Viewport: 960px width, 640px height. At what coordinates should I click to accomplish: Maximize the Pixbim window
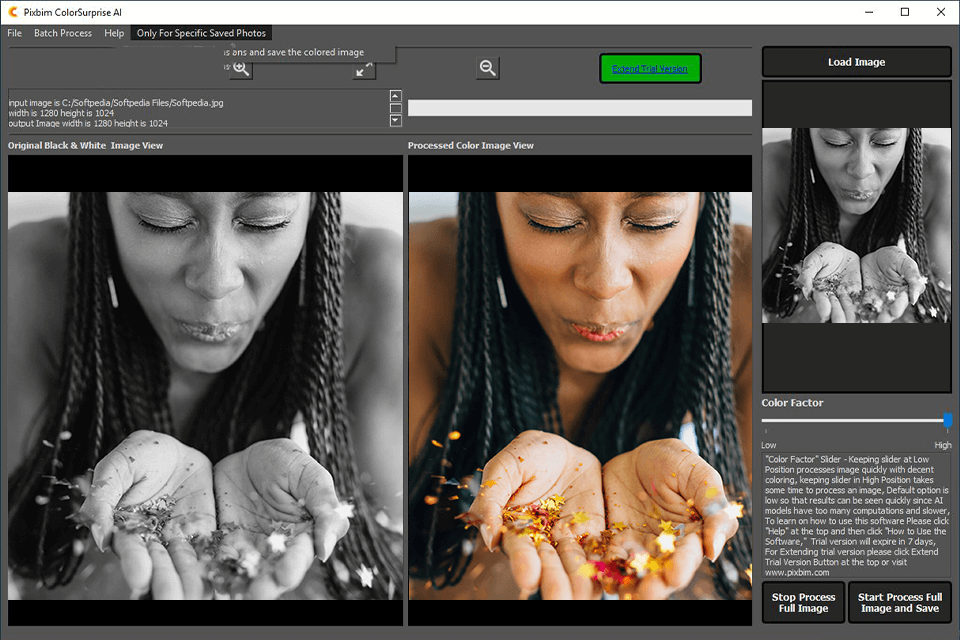pyautogui.click(x=905, y=12)
